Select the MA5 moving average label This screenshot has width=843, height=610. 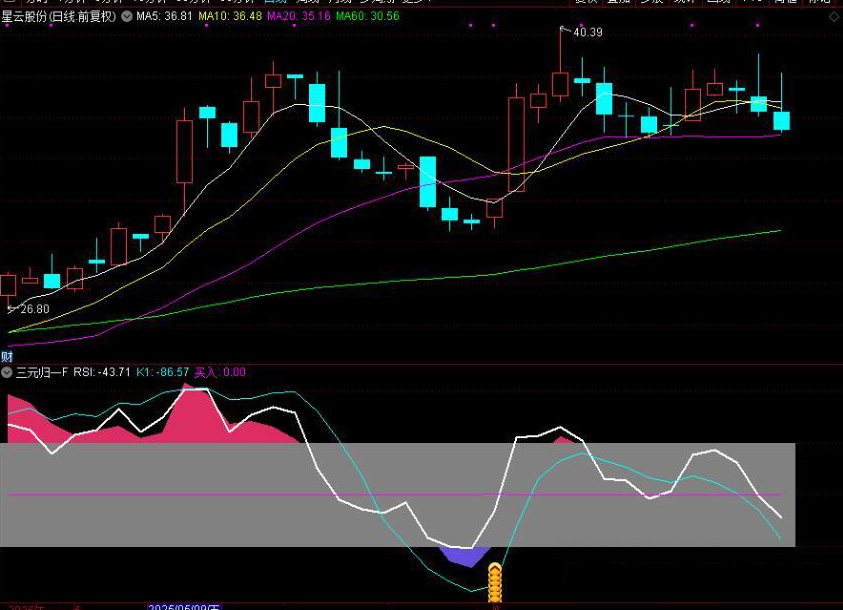click(x=164, y=17)
